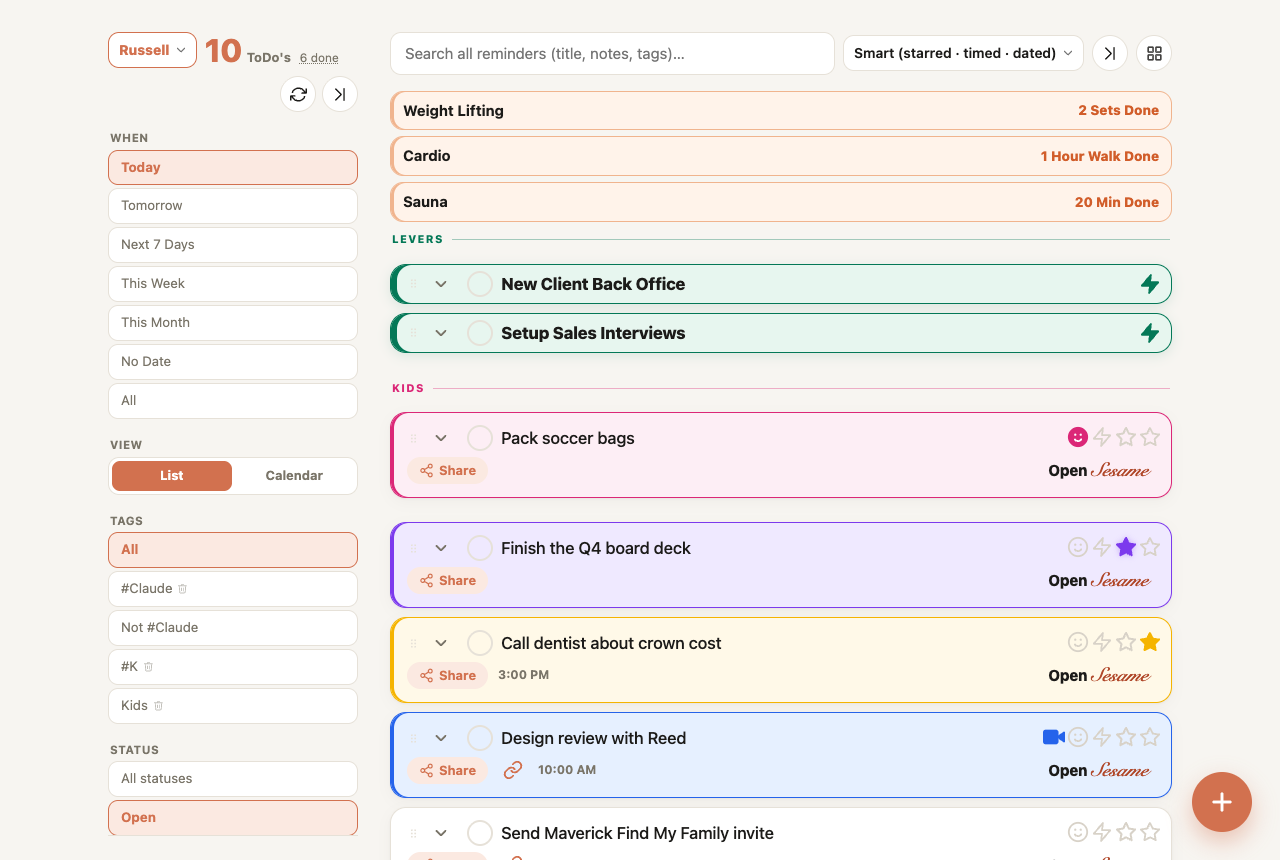Click the Weight Lifting habit row
The image size is (1280, 860).
point(781,111)
